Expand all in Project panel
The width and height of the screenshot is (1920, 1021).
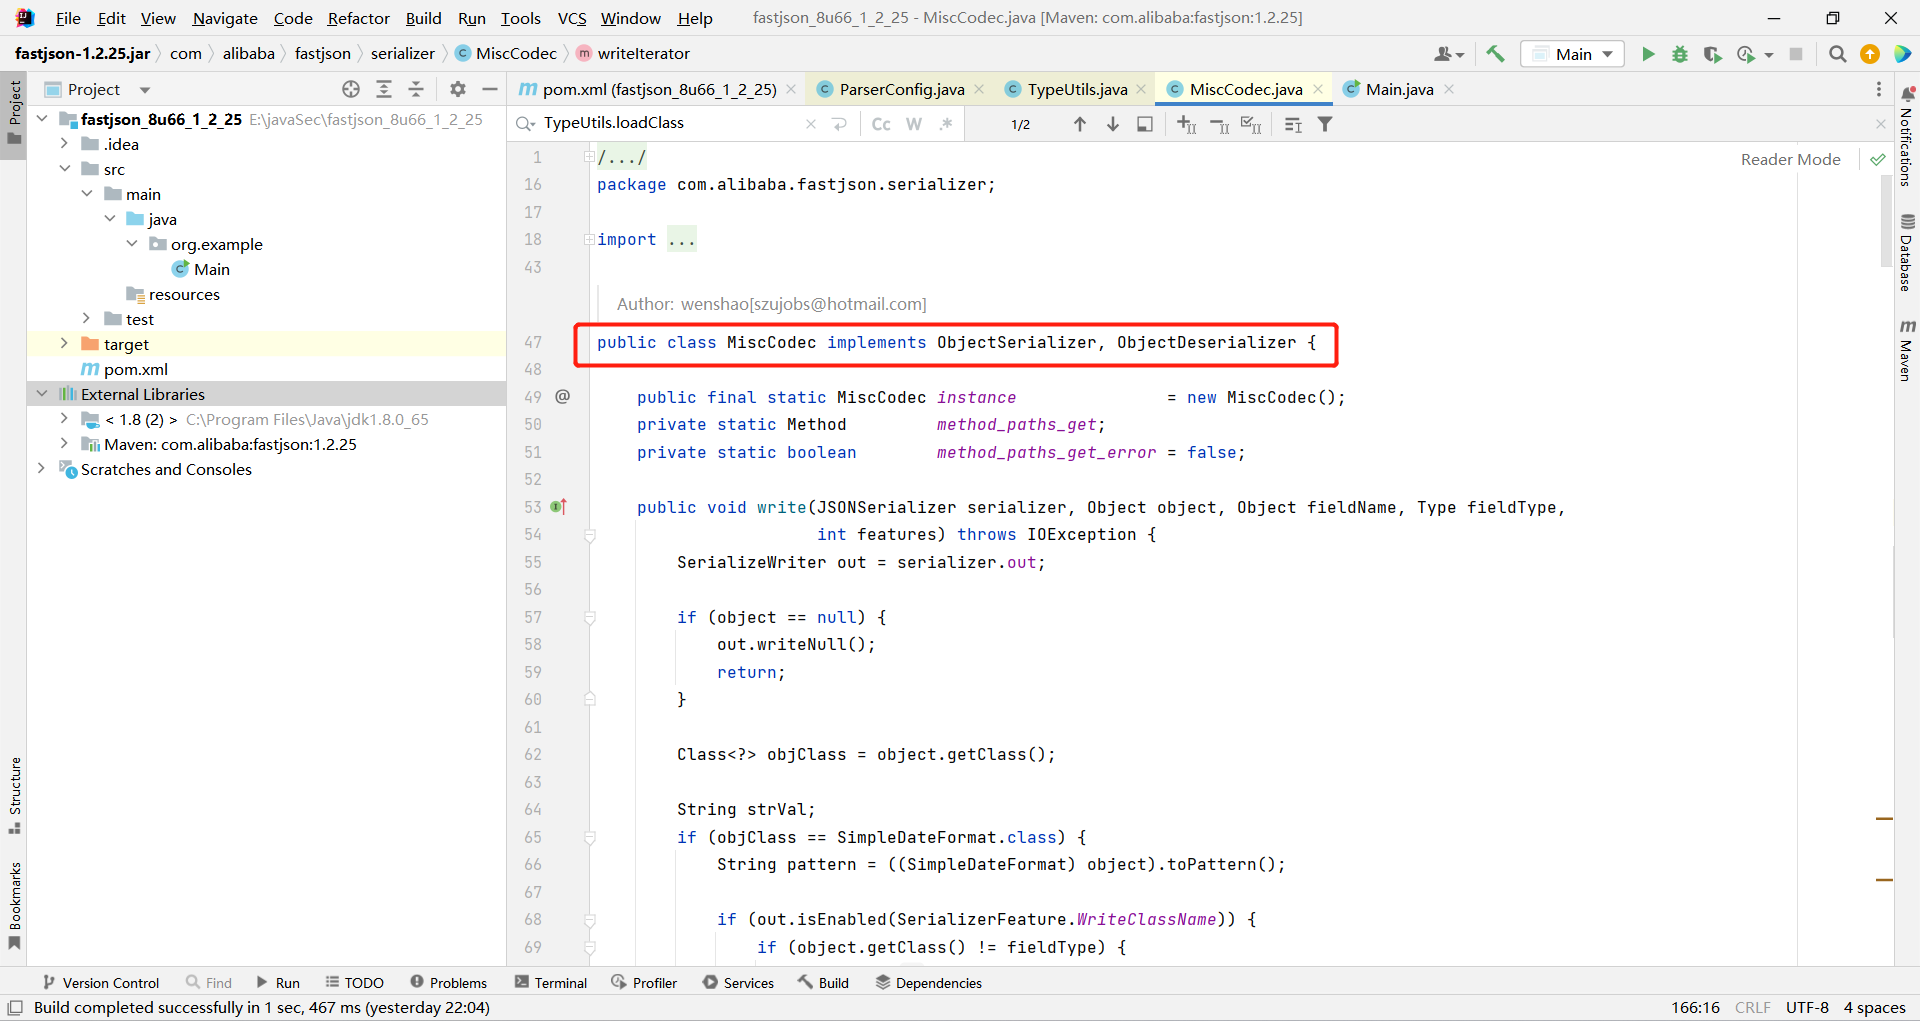click(384, 89)
